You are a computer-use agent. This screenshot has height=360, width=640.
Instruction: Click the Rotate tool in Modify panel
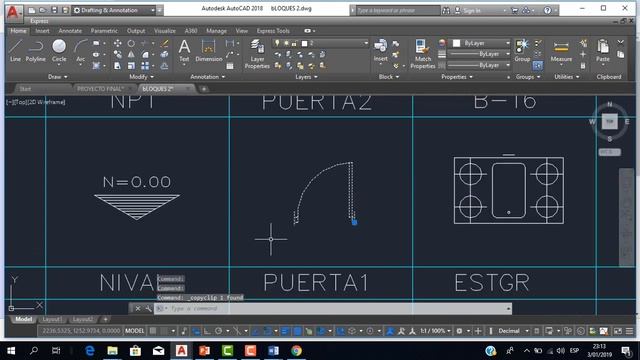pyautogui.click(x=131, y=43)
